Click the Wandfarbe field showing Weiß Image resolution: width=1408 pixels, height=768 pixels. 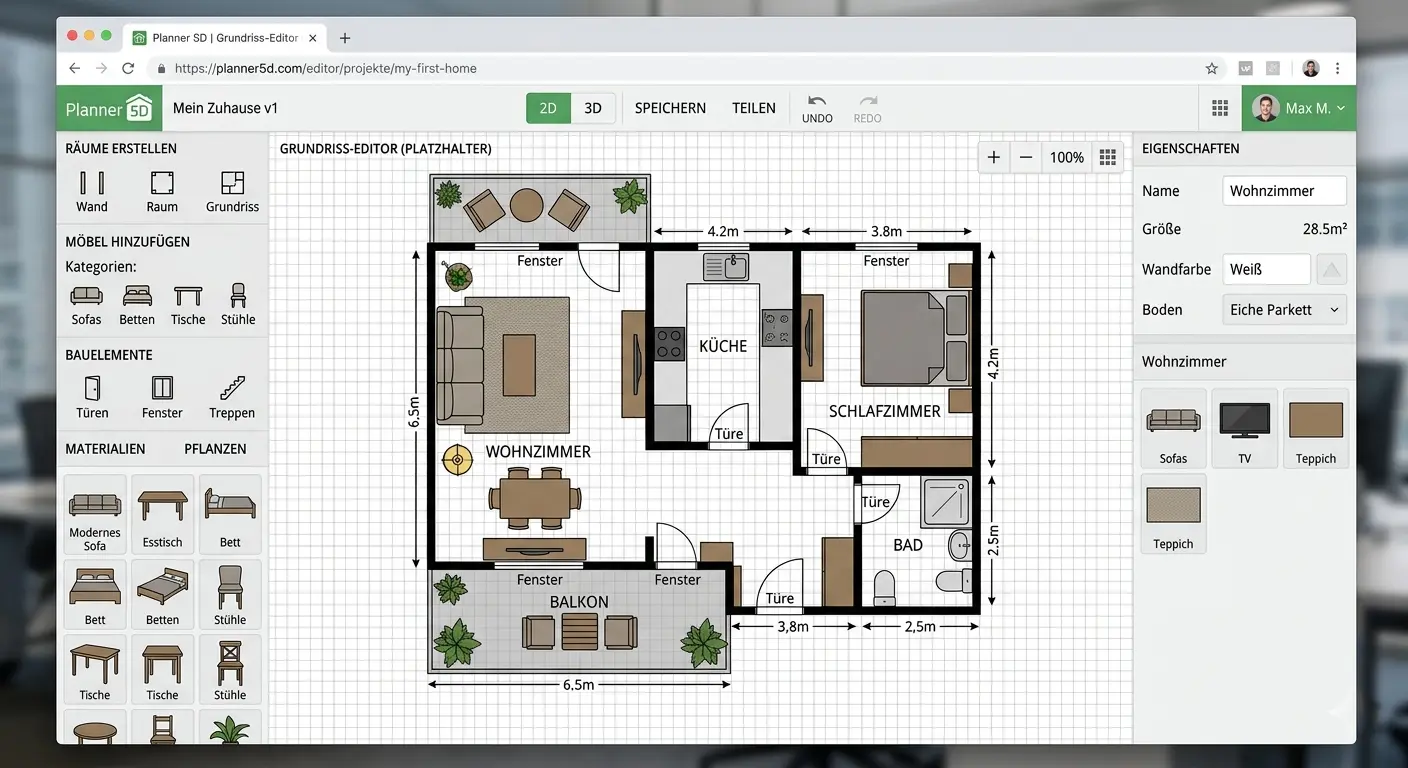coord(1266,269)
